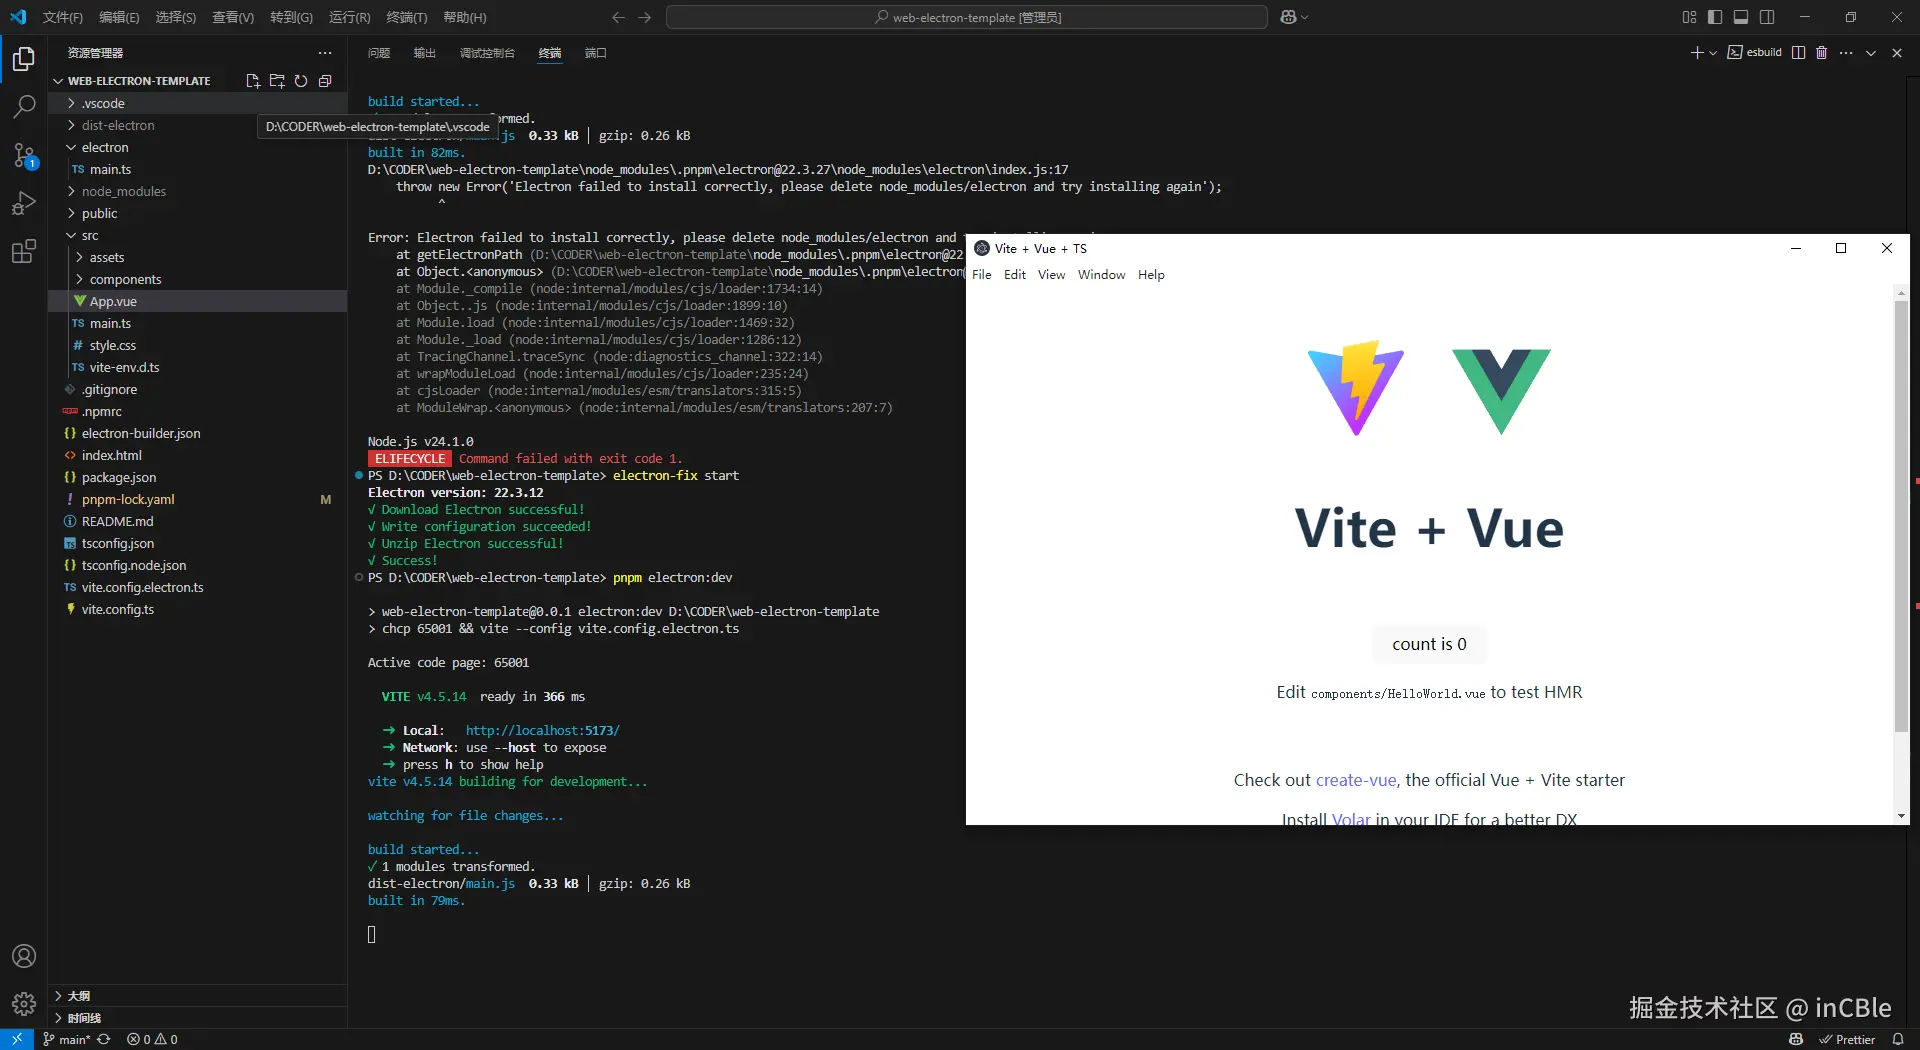Switch to the 问题 problems tab
The width and height of the screenshot is (1920, 1050).
pos(379,53)
